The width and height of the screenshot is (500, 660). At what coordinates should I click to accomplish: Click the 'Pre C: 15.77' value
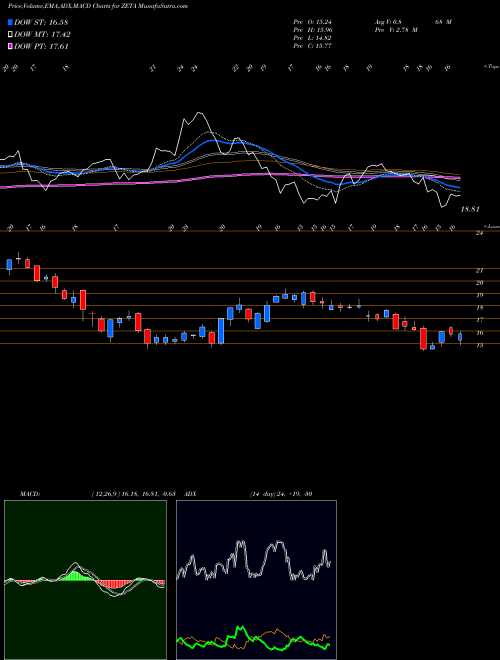pos(312,46)
